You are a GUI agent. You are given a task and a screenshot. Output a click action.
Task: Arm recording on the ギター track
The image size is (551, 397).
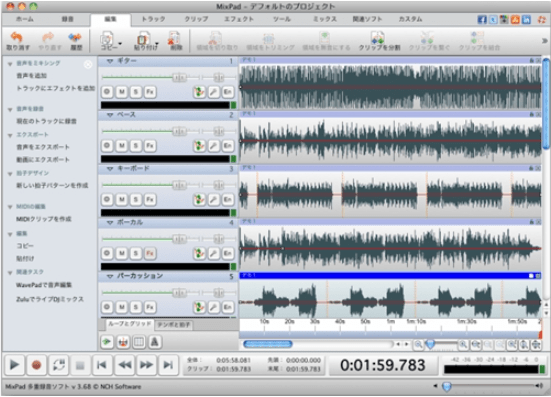107,92
